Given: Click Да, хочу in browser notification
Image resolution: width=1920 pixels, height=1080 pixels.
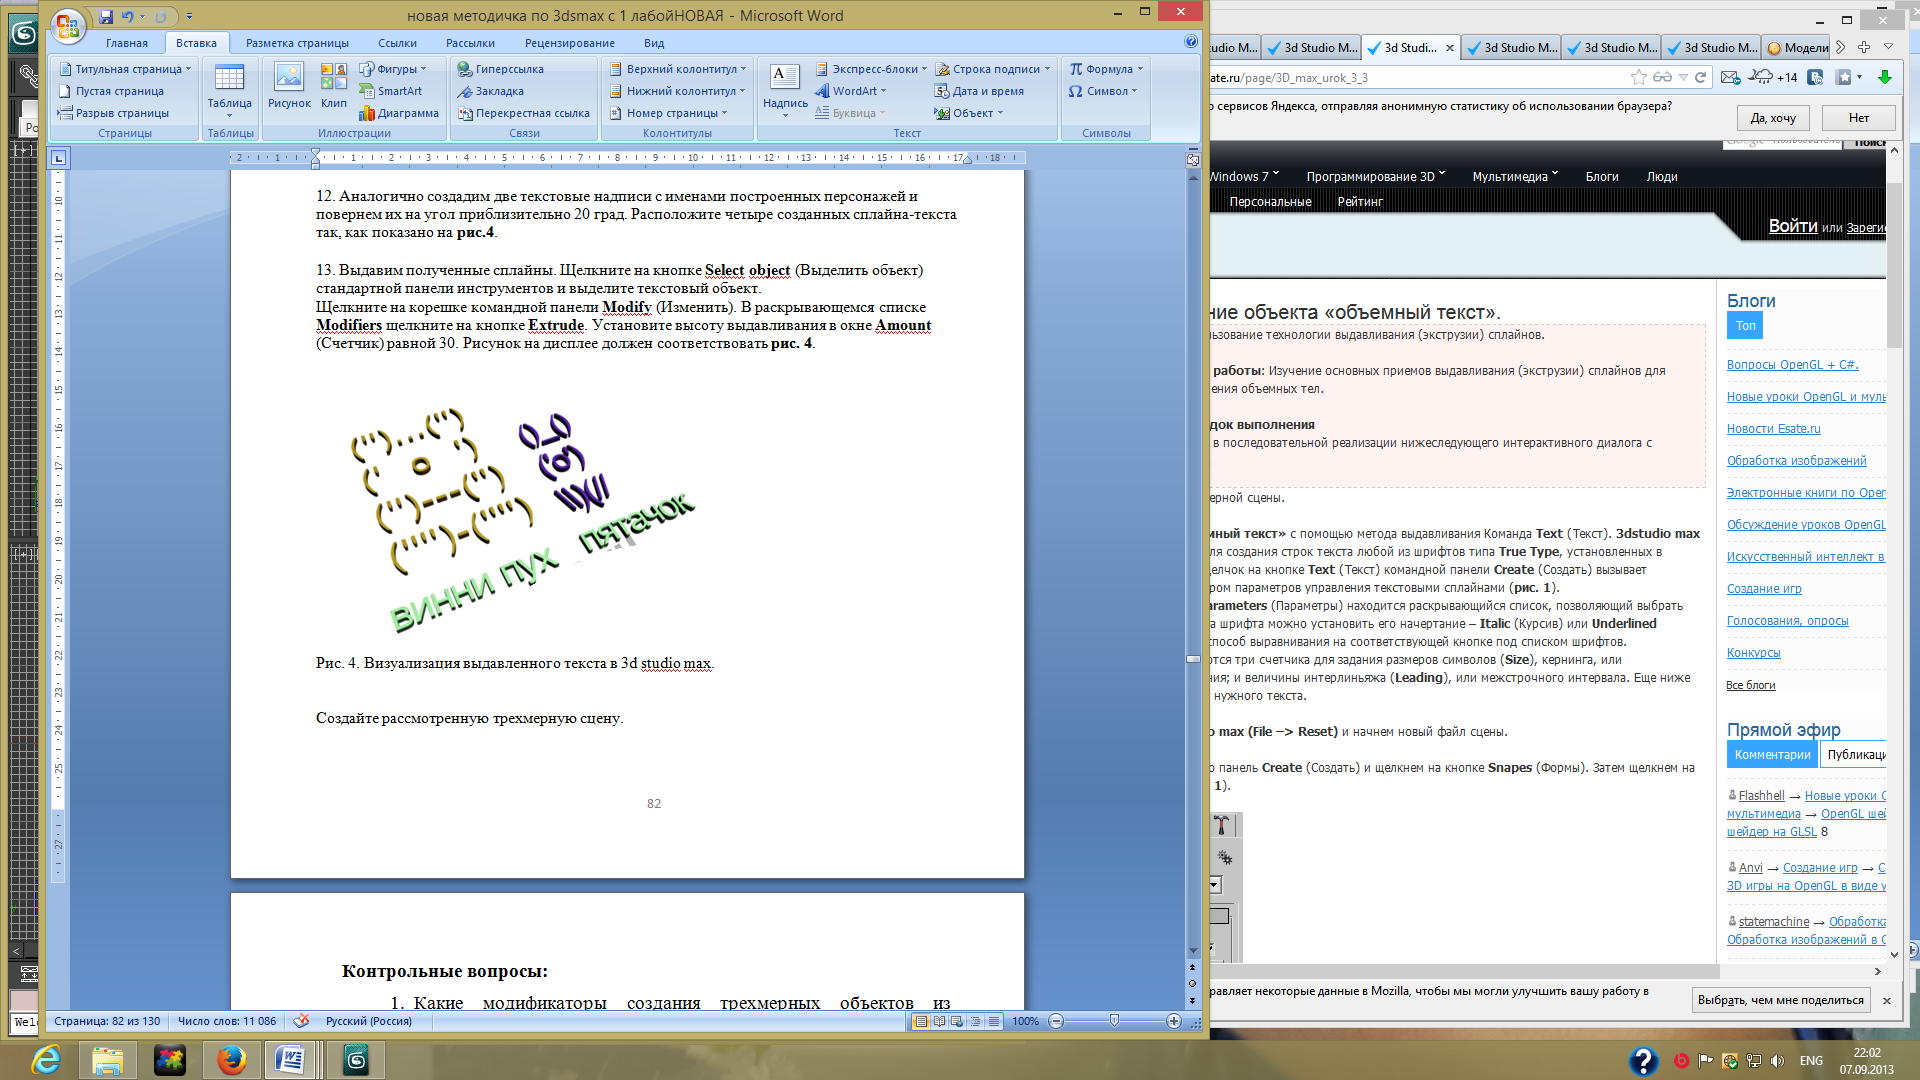Looking at the screenshot, I should 1773,118.
